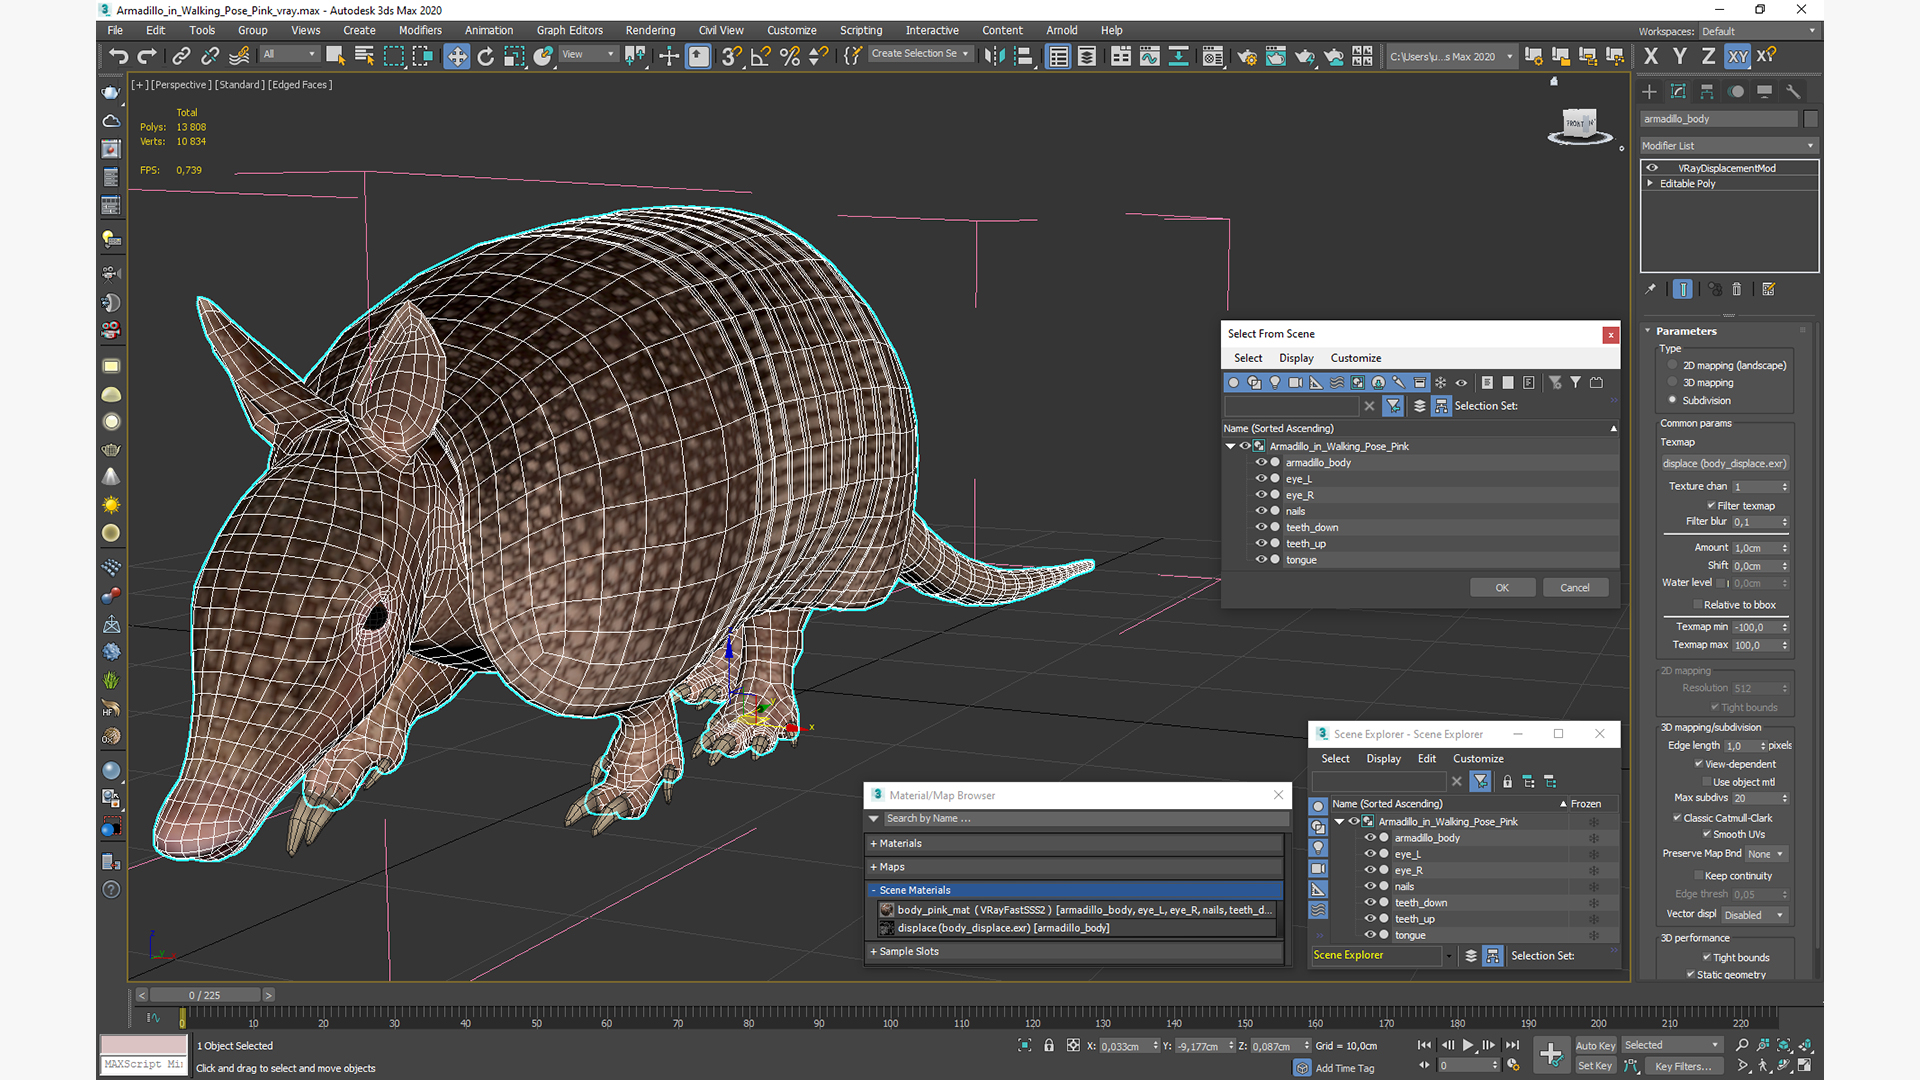Screen dimensions: 1920x1080
Task: Click Zoom Extents Selected navigation icon
Action: (1784, 1045)
